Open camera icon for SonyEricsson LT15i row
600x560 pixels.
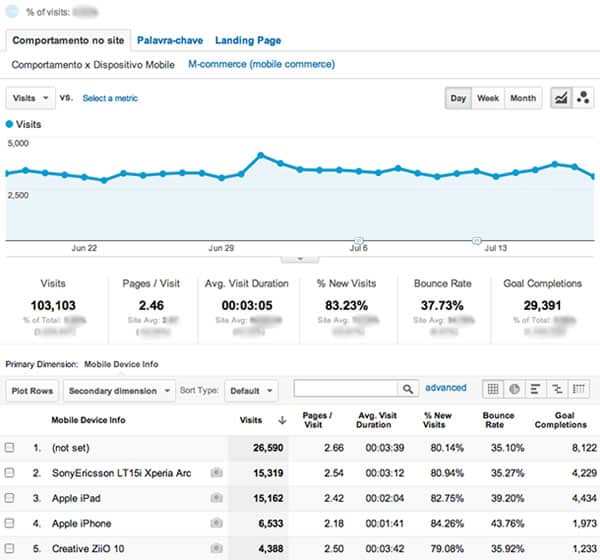point(216,473)
